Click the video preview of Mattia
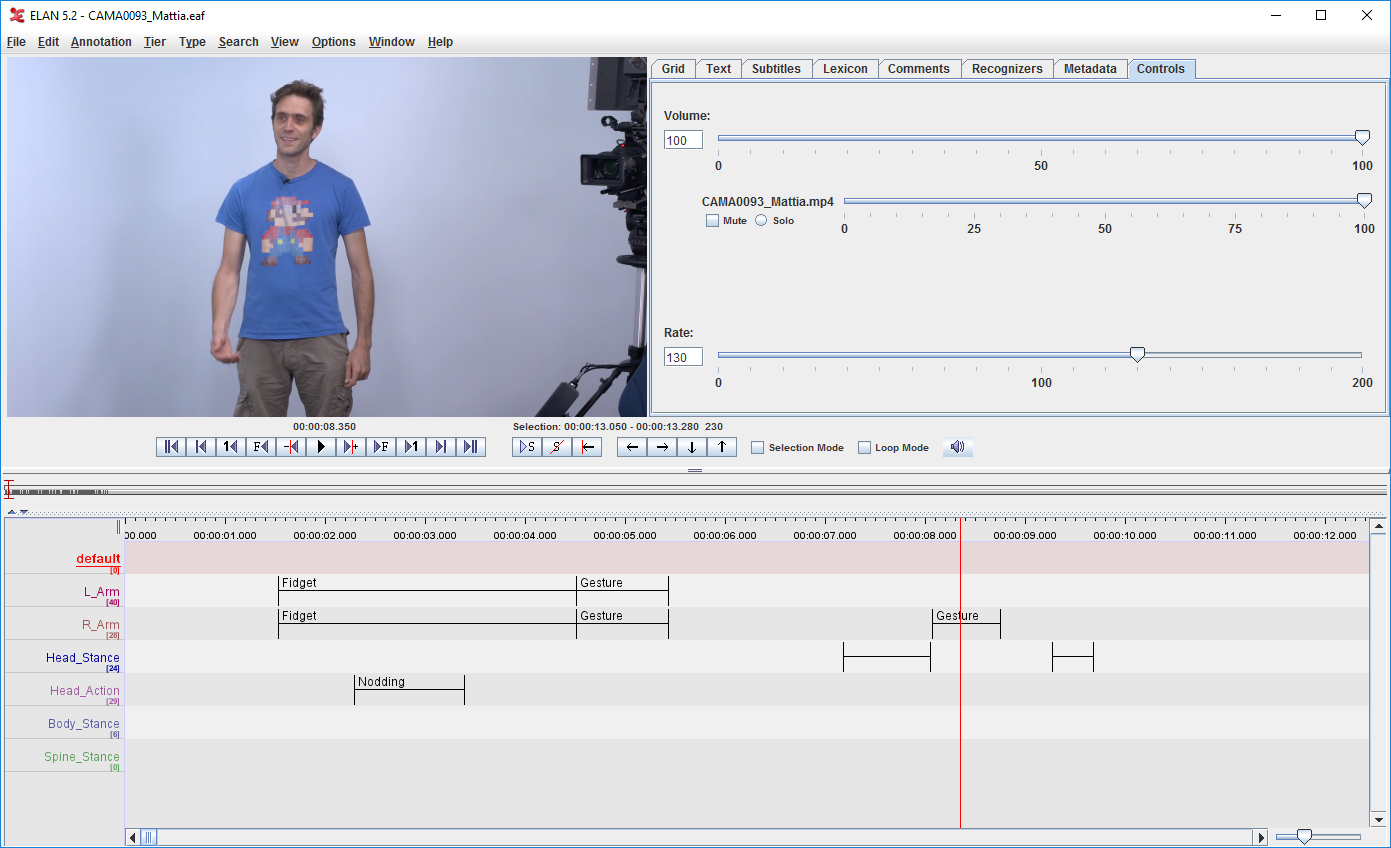Image resolution: width=1391 pixels, height=848 pixels. [x=327, y=237]
